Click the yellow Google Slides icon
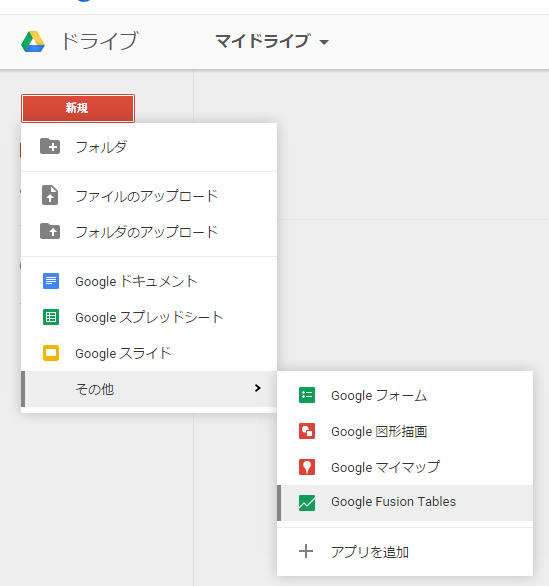 point(51,353)
